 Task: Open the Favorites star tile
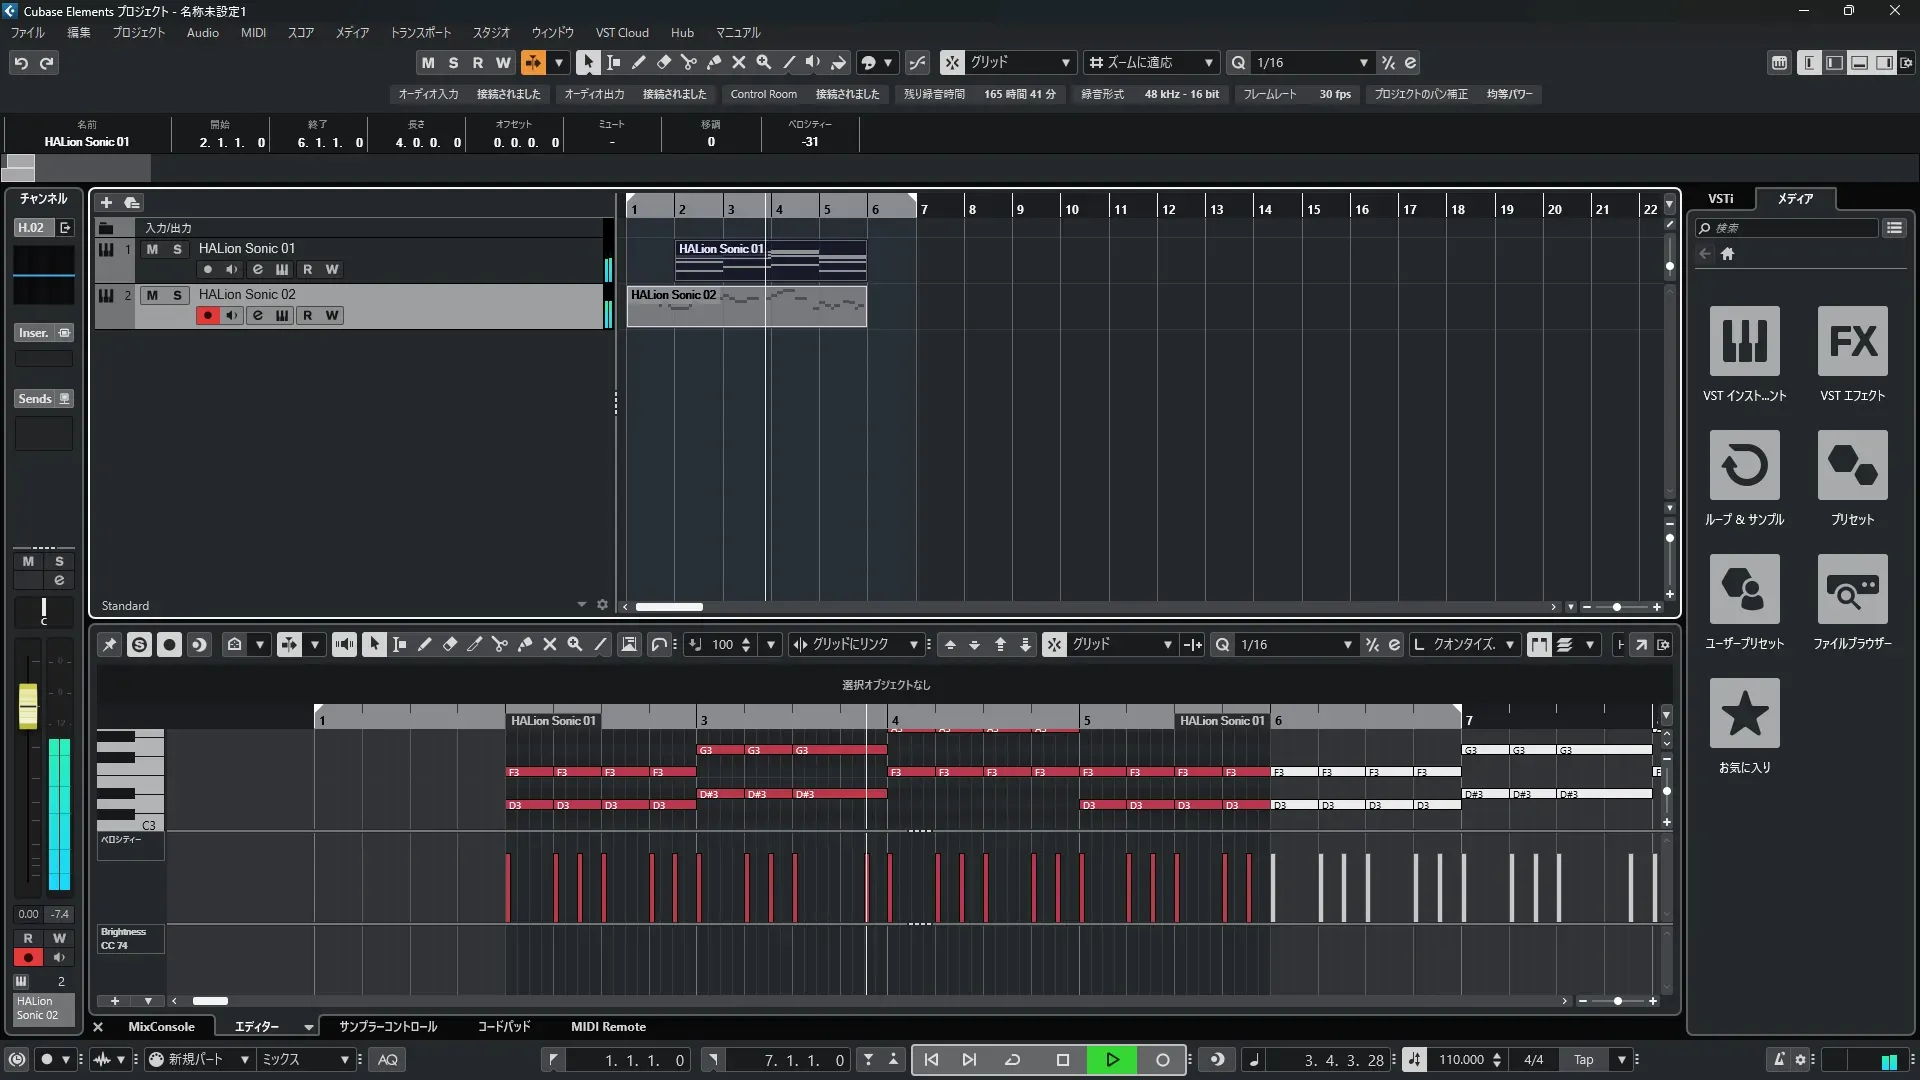point(1744,713)
